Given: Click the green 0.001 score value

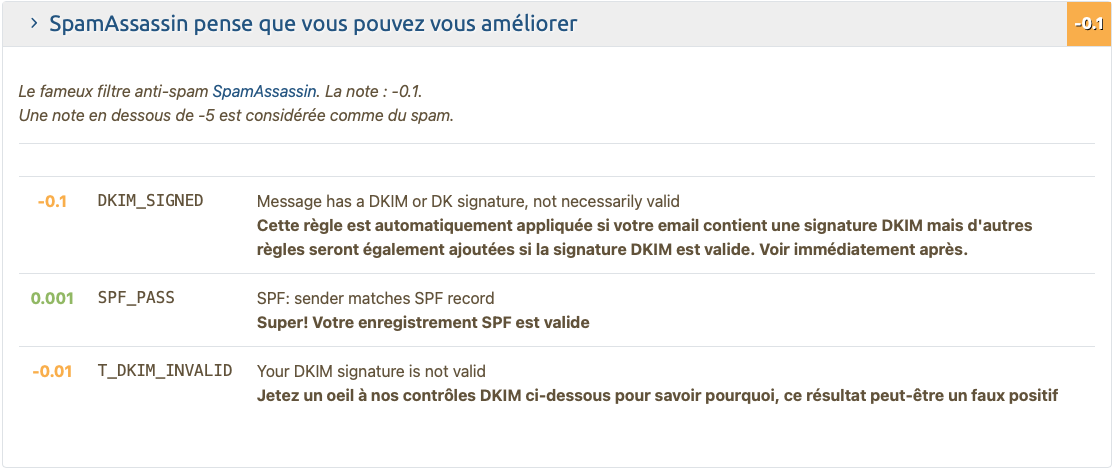Looking at the screenshot, I should click(52, 298).
